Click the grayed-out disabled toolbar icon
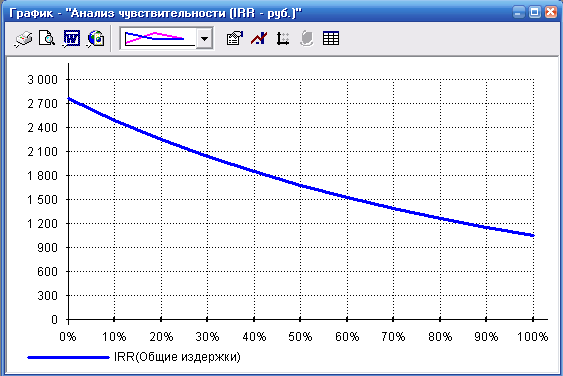Image resolution: width=563 pixels, height=376 pixels. 307,38
